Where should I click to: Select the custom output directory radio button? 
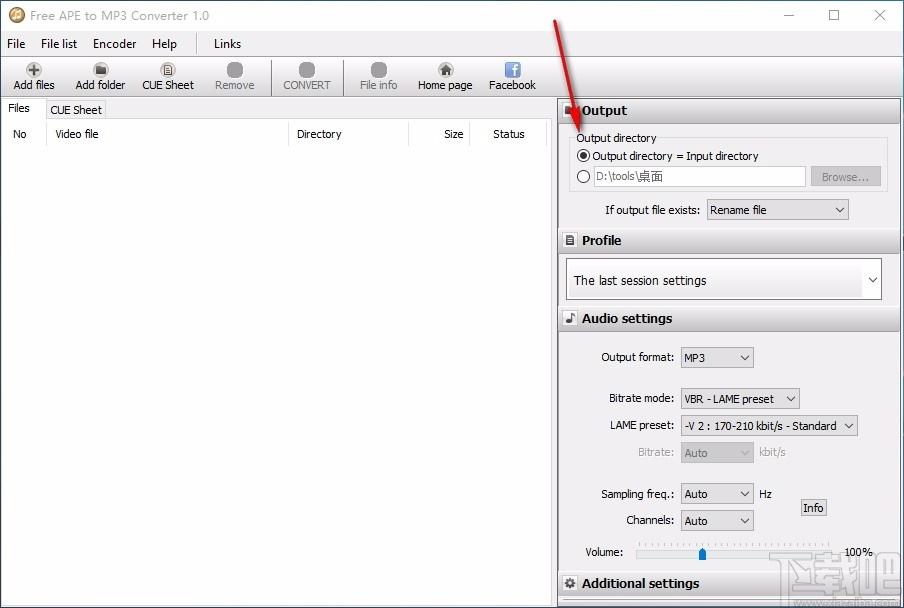click(x=583, y=176)
